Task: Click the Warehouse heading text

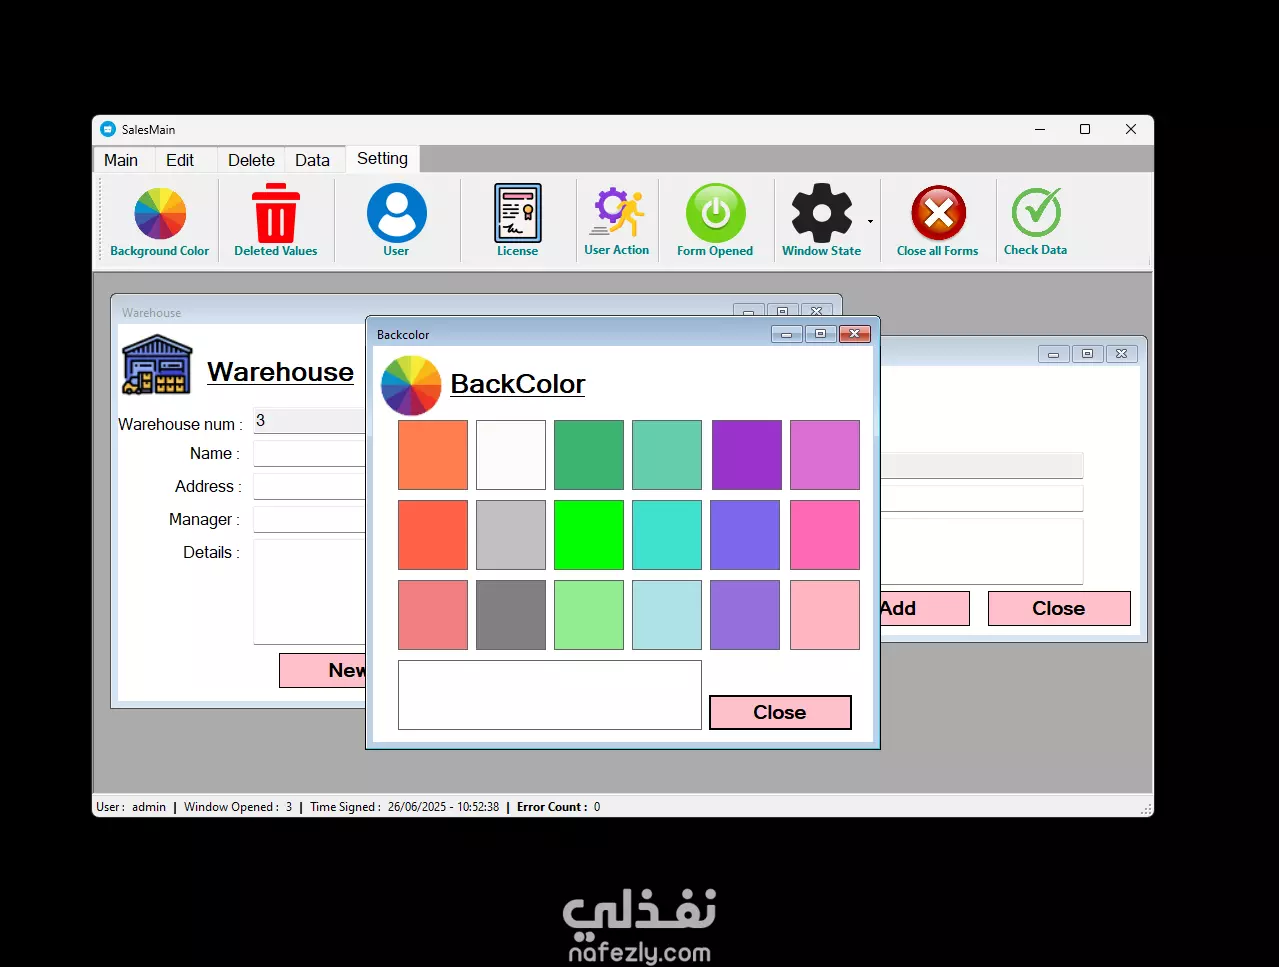Action: click(280, 372)
